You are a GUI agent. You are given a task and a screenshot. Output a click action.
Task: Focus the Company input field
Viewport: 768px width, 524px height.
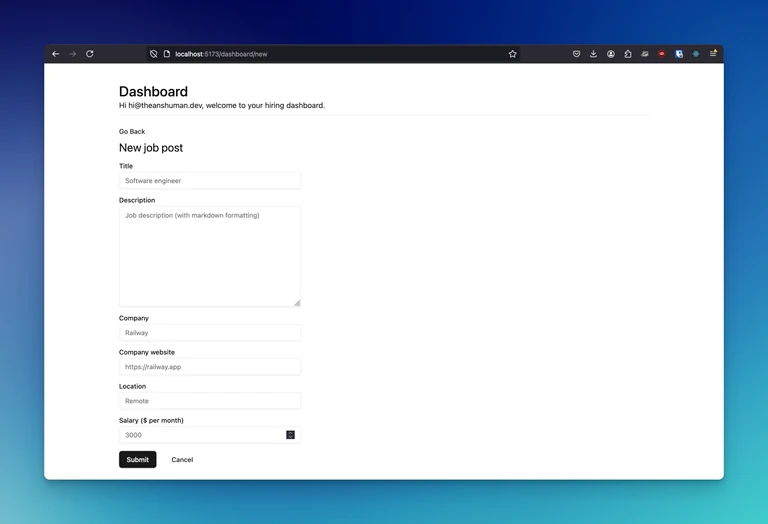[x=210, y=333]
